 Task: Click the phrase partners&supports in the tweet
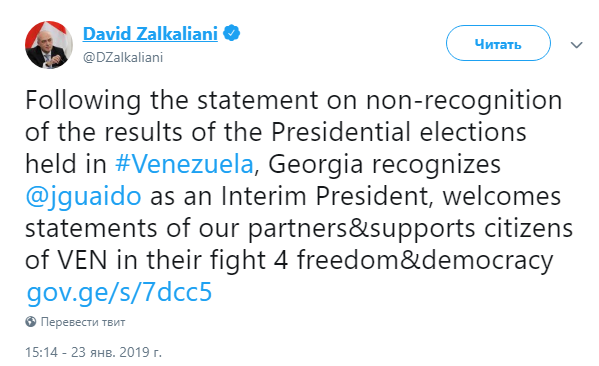click(x=362, y=229)
